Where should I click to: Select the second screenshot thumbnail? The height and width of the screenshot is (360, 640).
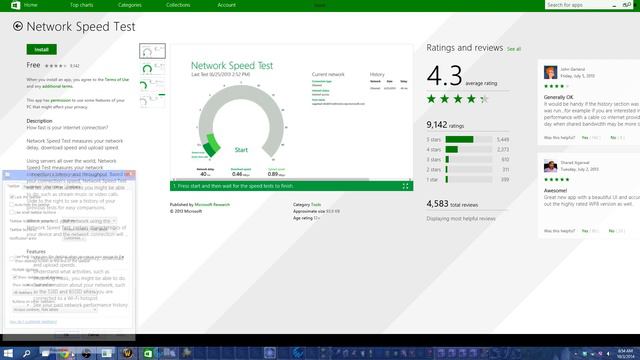(152, 68)
